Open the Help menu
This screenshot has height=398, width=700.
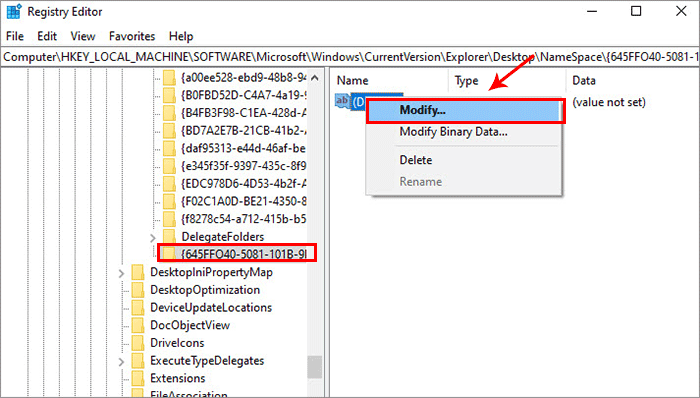point(181,36)
